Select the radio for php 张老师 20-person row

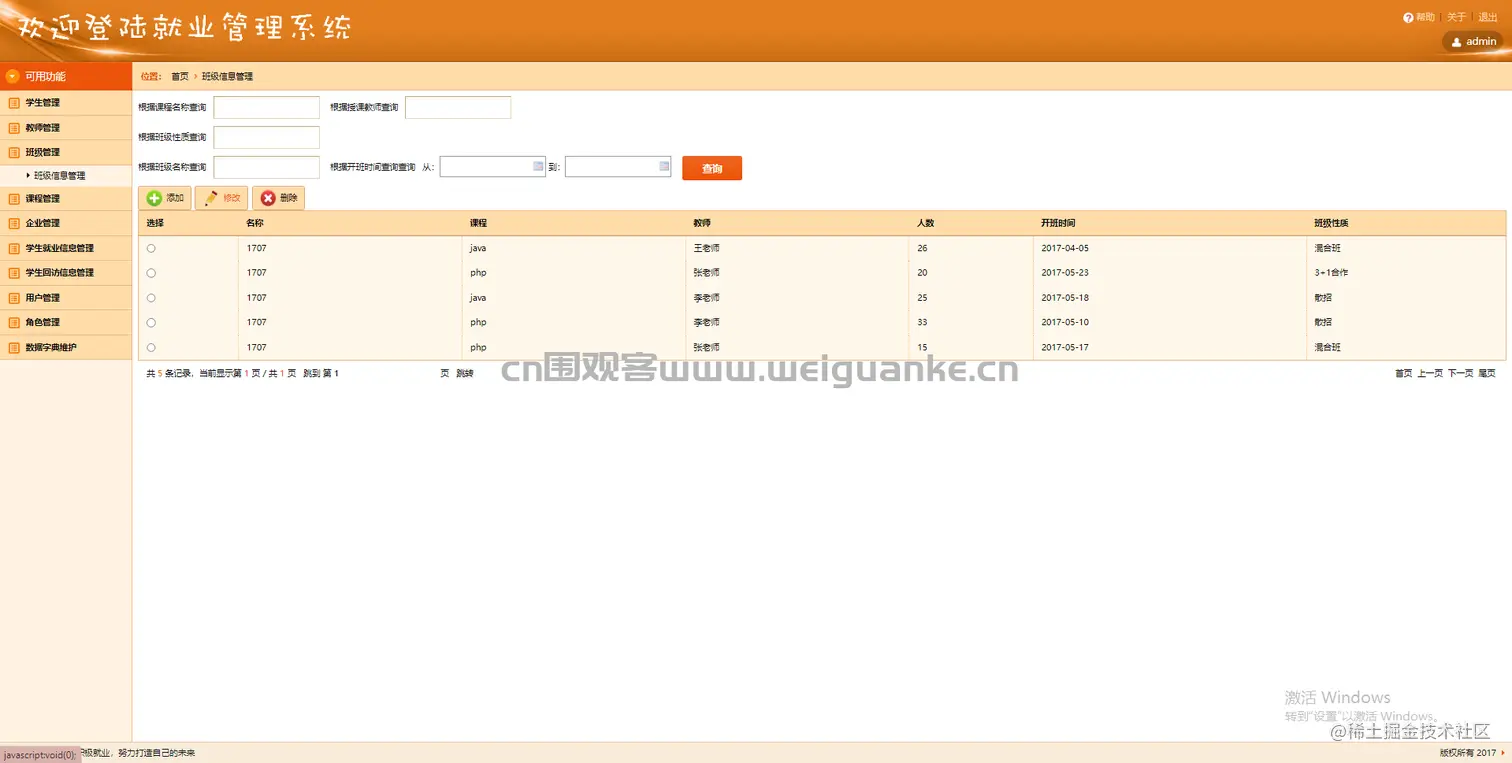pos(151,273)
